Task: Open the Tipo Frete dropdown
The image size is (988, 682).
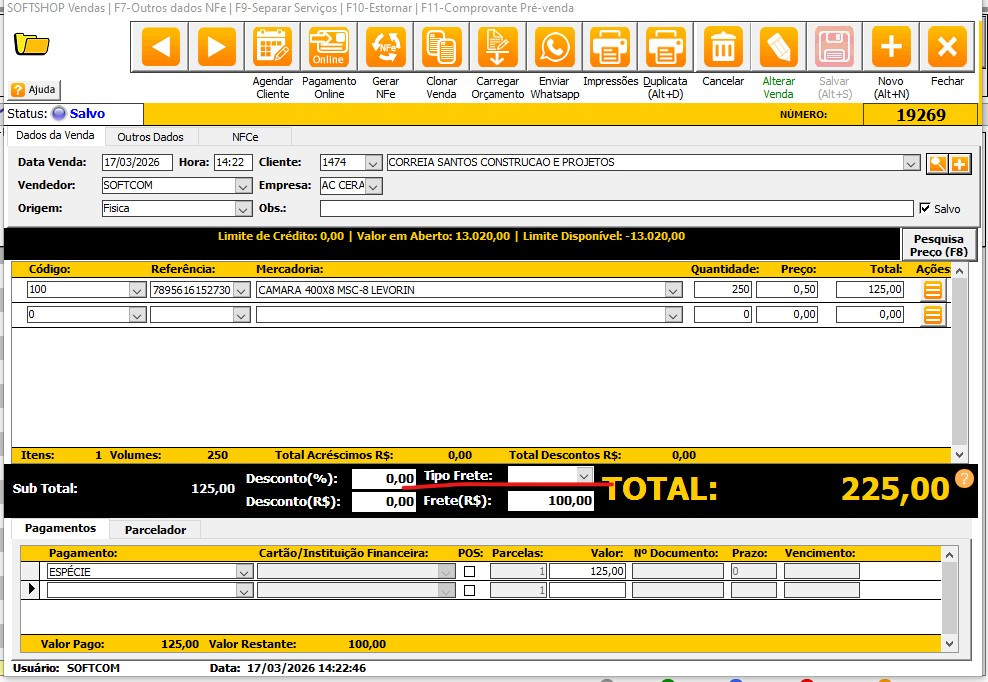Action: pos(584,475)
